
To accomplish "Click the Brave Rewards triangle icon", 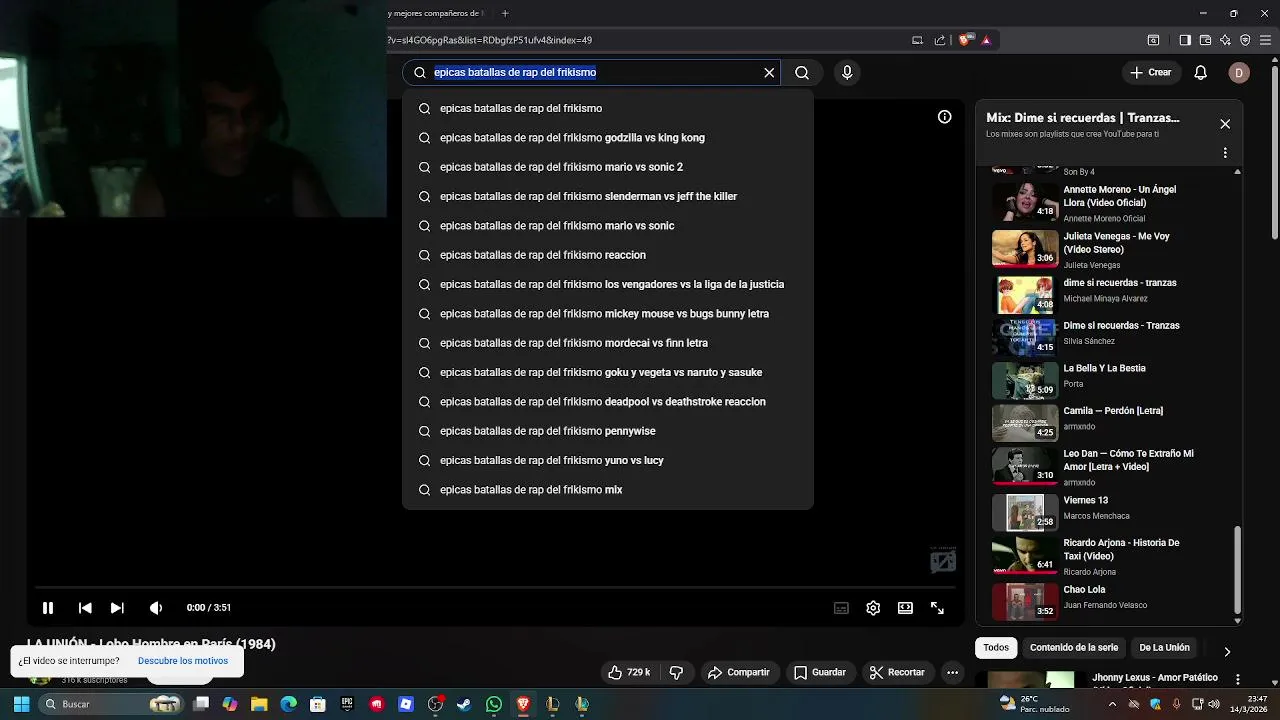I will click(986, 40).
